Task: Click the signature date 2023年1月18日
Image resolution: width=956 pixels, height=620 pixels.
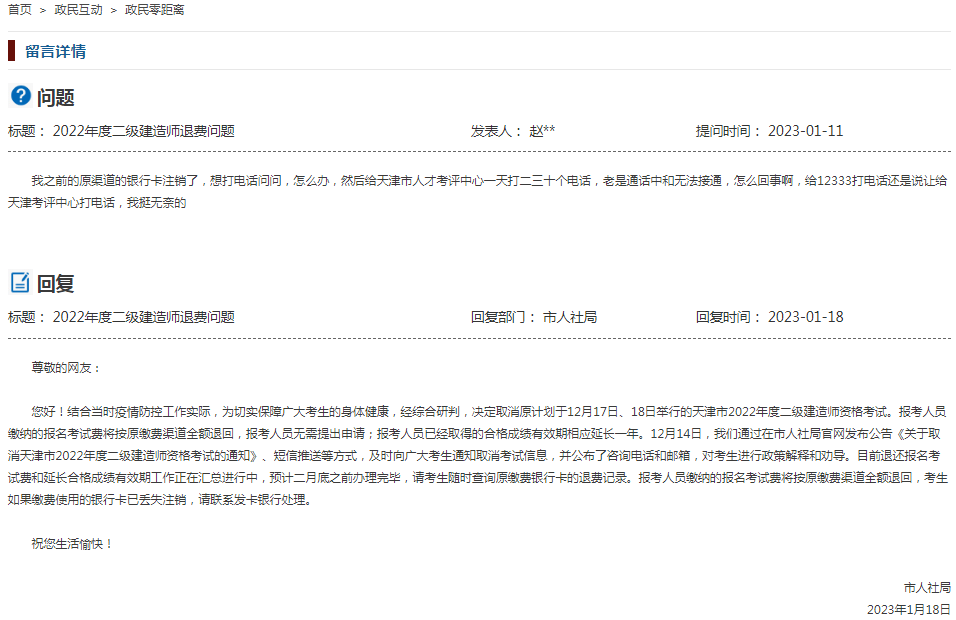Action: point(908,610)
